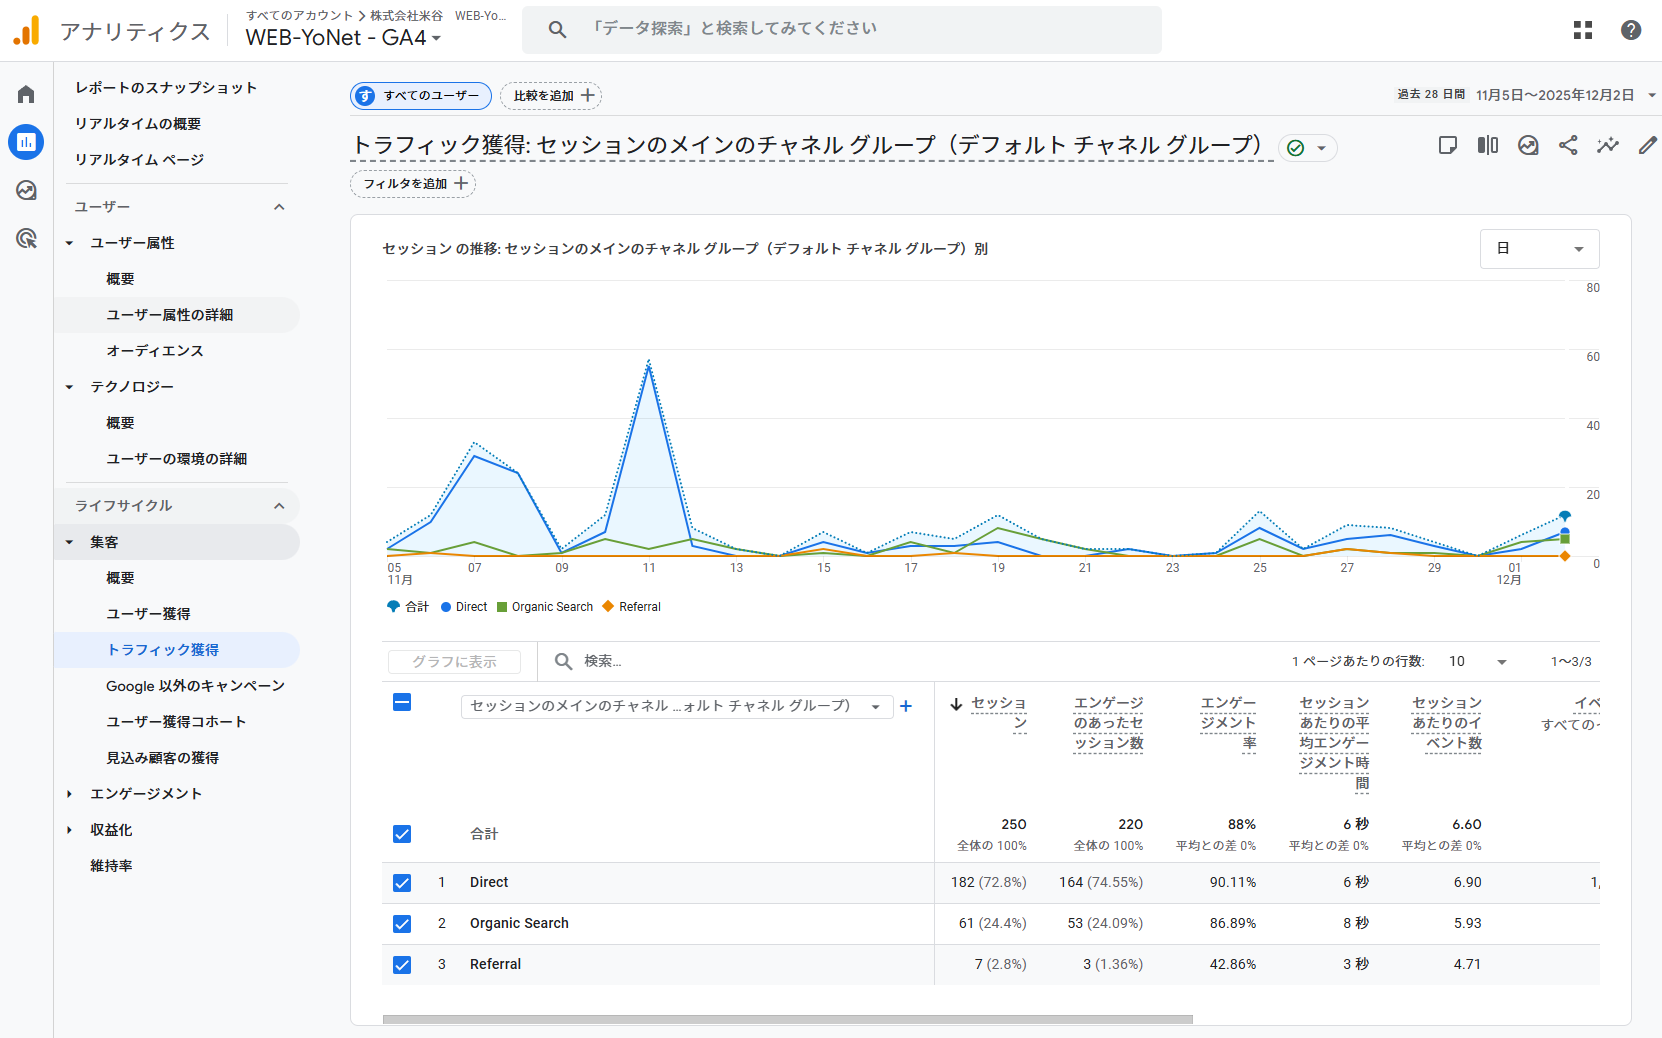Open the Advertising icon in left rail
The width and height of the screenshot is (1662, 1038).
click(x=26, y=238)
